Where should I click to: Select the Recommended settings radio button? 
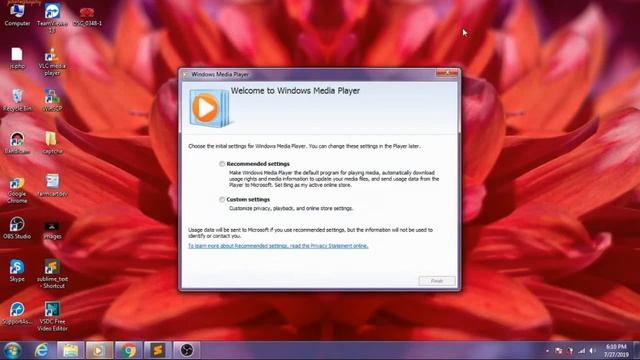[222, 164]
